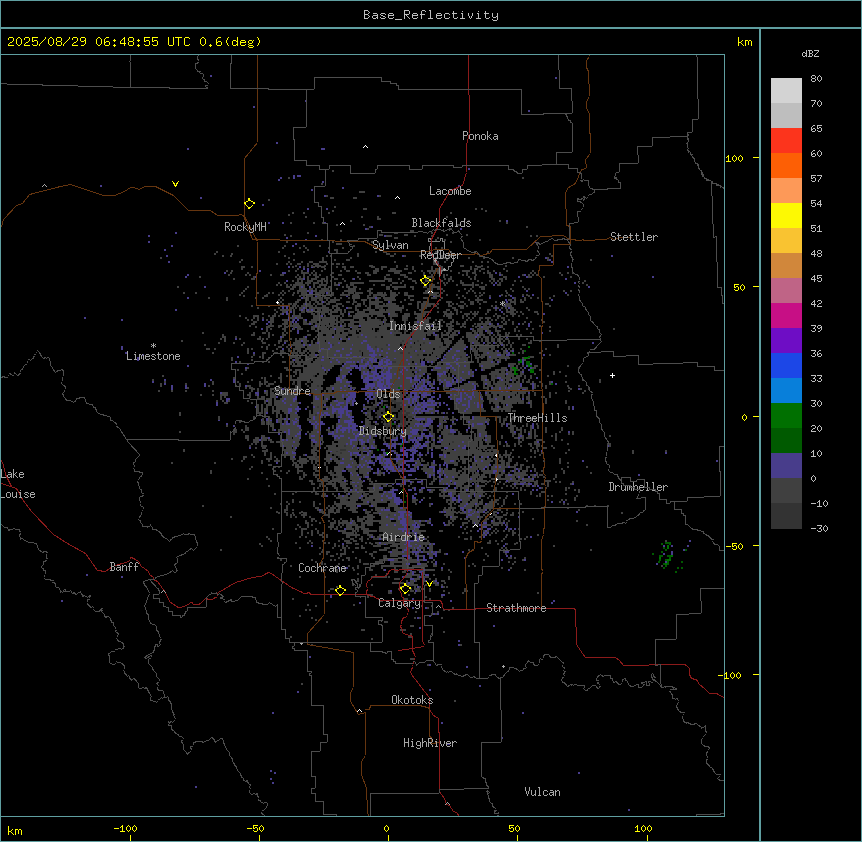
Task: Click the Sundre city label
Action: pyautogui.click(x=292, y=391)
